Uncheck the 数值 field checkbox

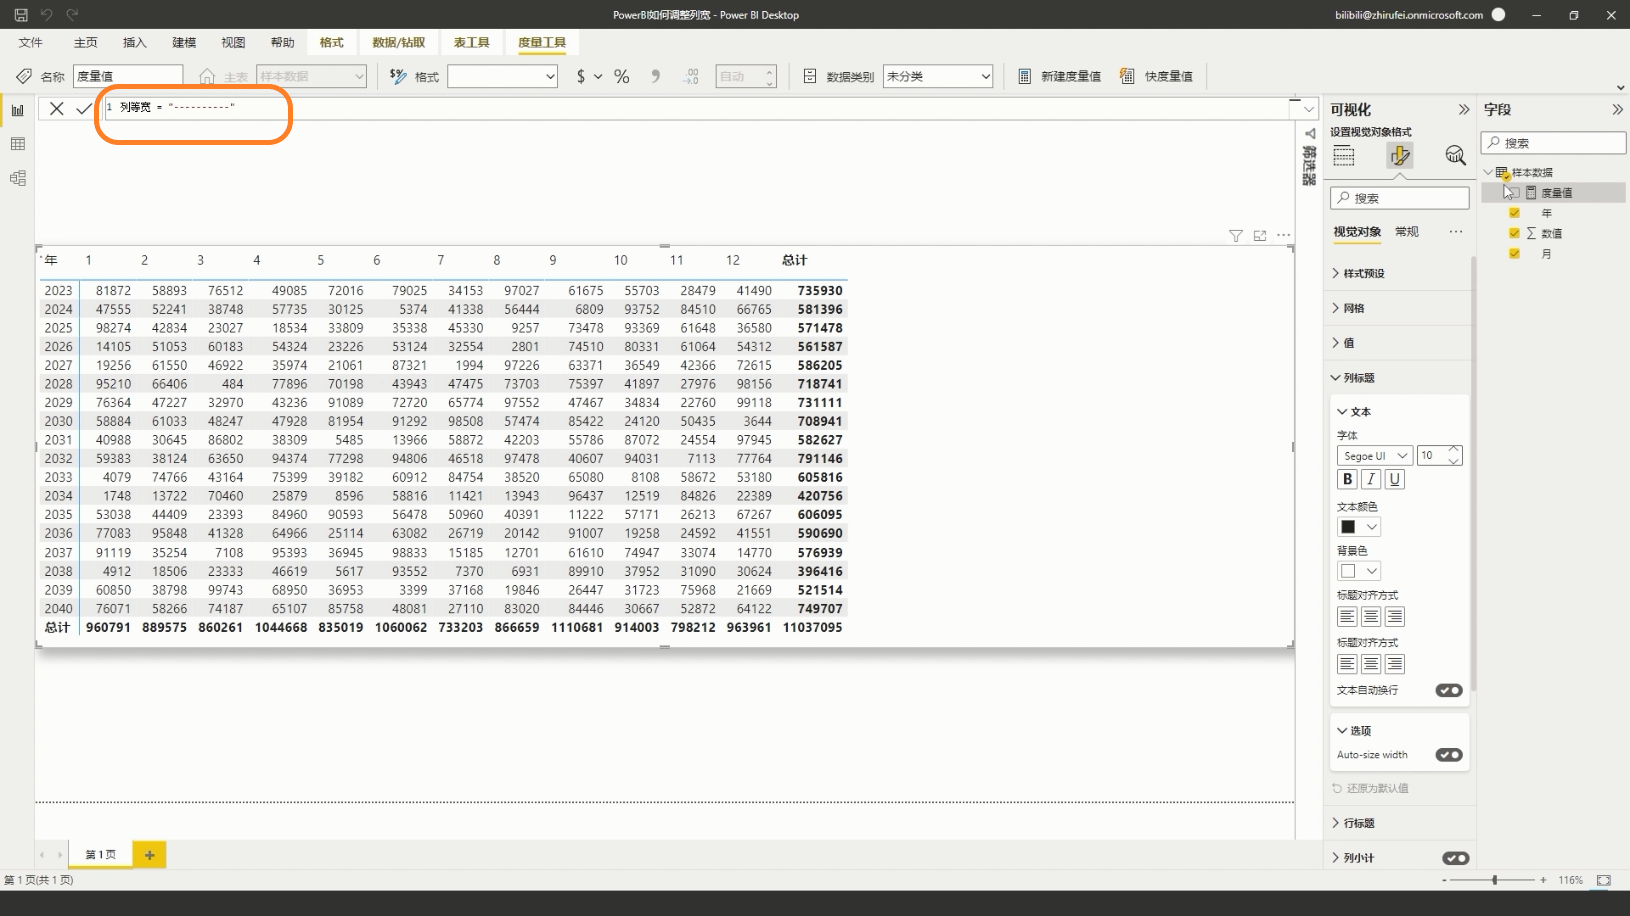coord(1514,233)
